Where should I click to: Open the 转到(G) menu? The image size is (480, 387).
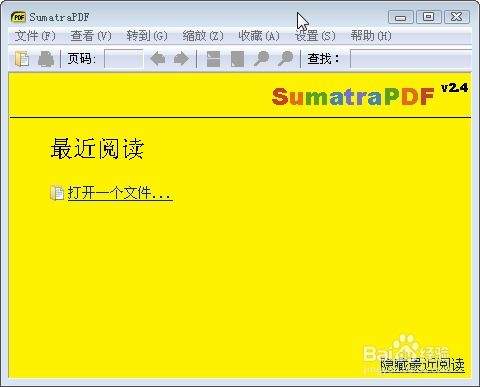click(147, 36)
